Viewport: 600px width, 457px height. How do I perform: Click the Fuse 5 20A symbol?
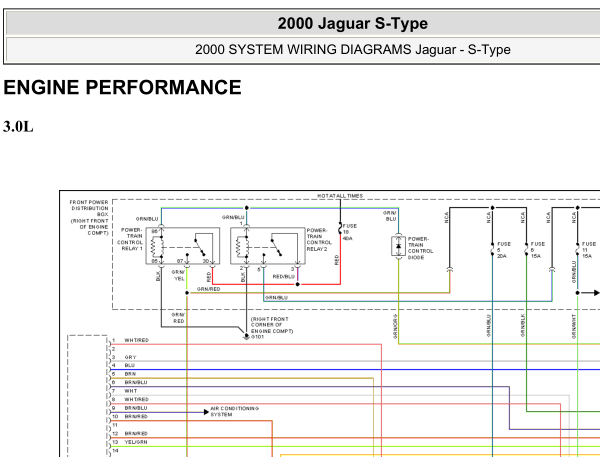pyautogui.click(x=492, y=249)
